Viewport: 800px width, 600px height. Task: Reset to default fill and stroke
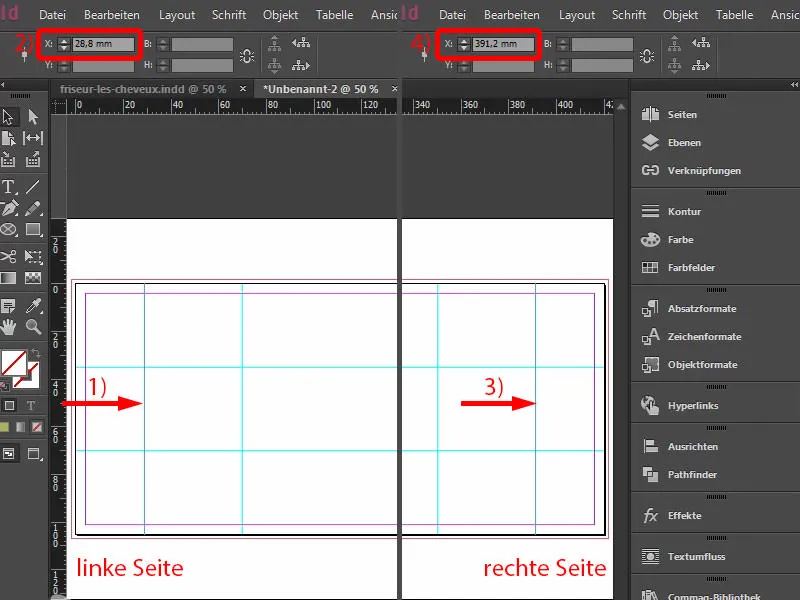click(x=4, y=385)
